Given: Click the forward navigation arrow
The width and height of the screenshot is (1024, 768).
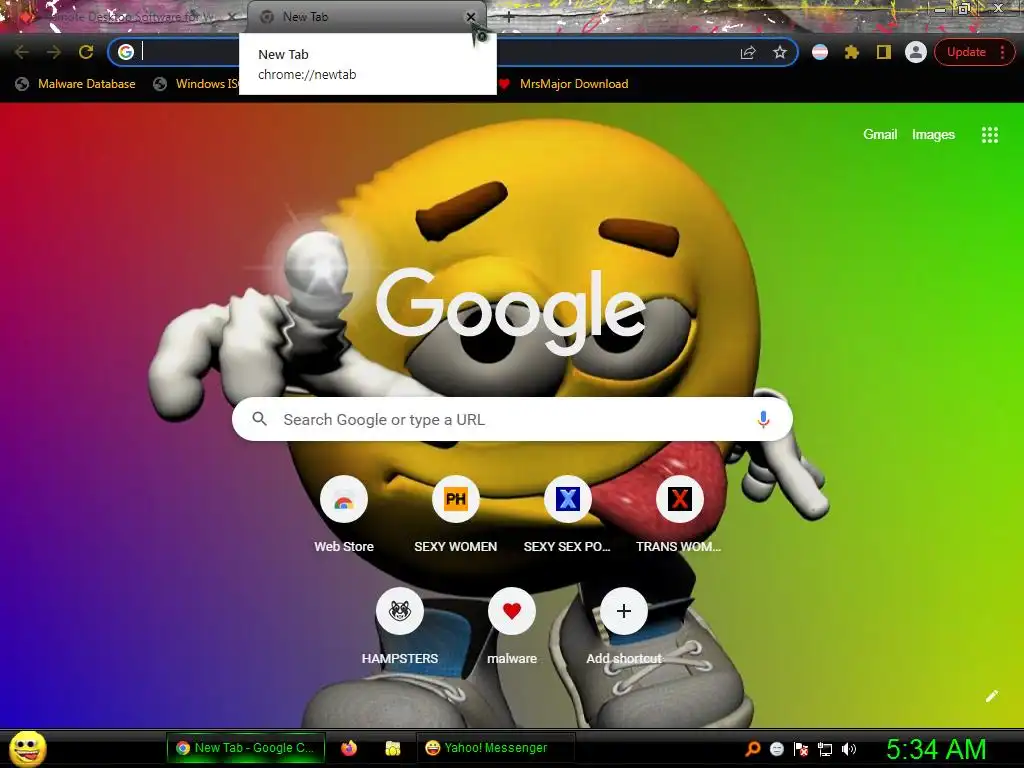Looking at the screenshot, I should tap(54, 52).
